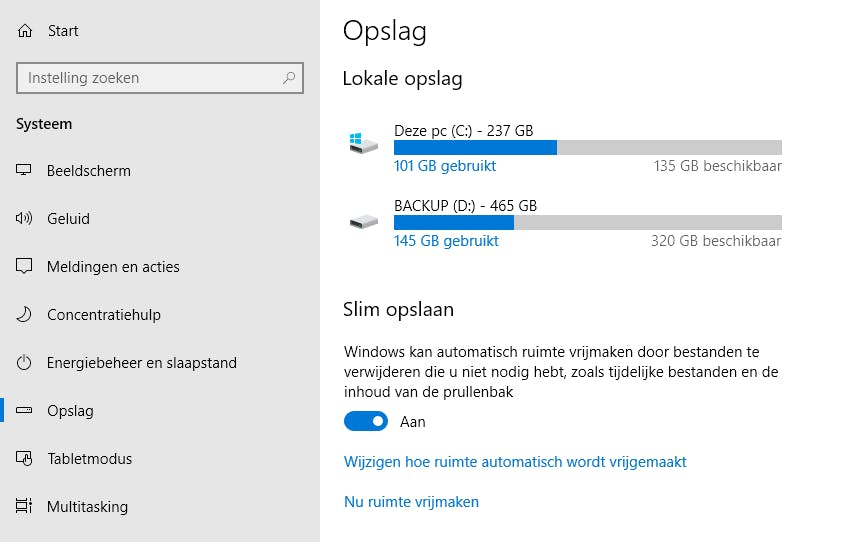Turn off the Slim opslaan toggle
The width and height of the screenshot is (848, 542).
pyautogui.click(x=365, y=422)
